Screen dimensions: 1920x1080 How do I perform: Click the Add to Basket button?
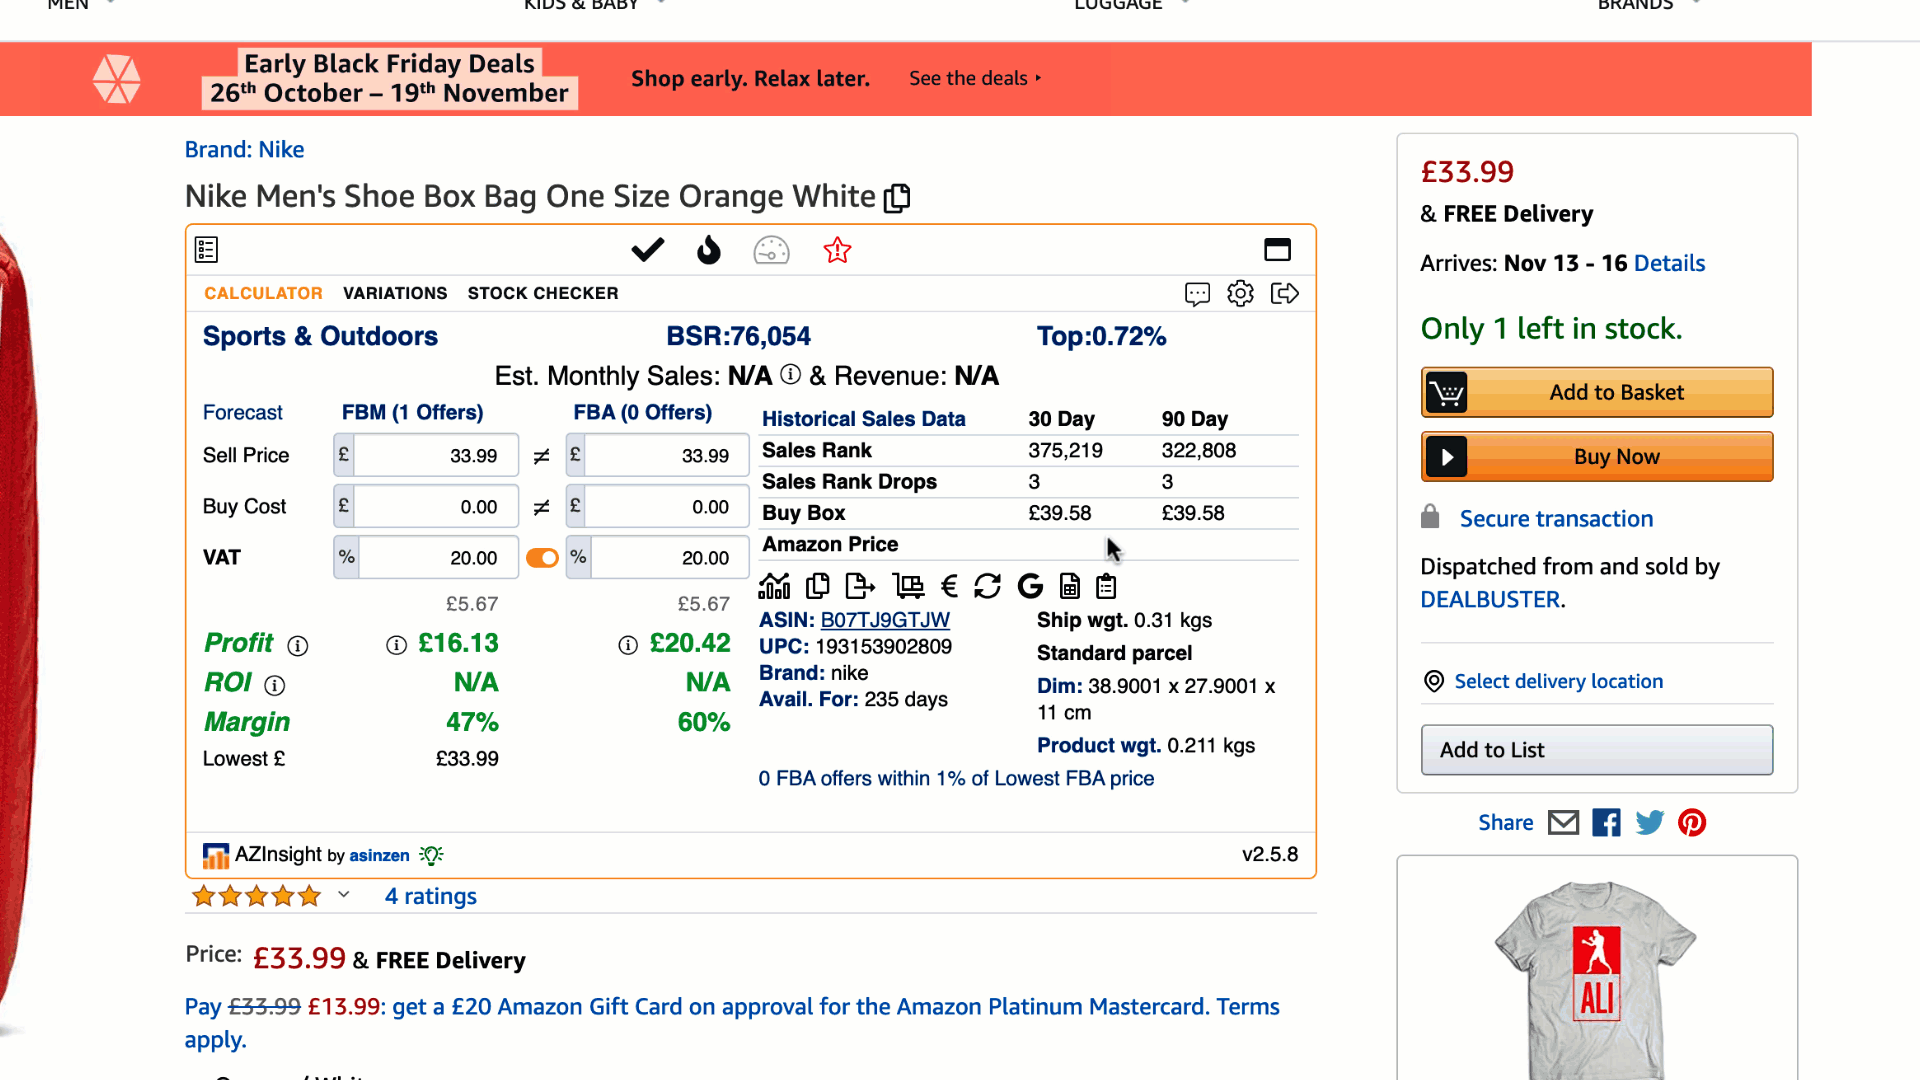click(x=1596, y=392)
